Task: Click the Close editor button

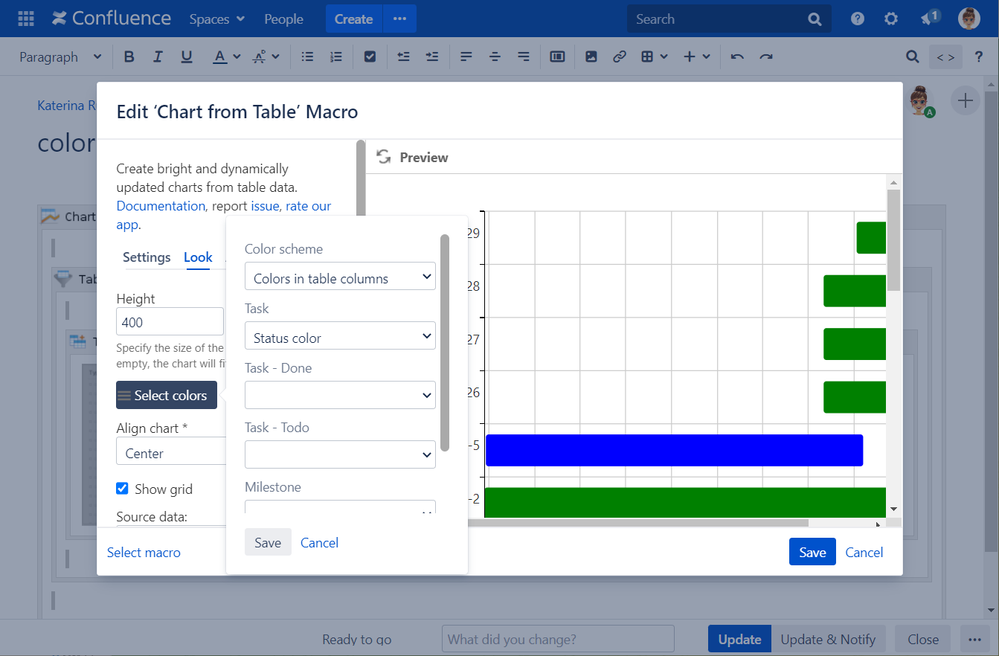Action: click(x=923, y=639)
